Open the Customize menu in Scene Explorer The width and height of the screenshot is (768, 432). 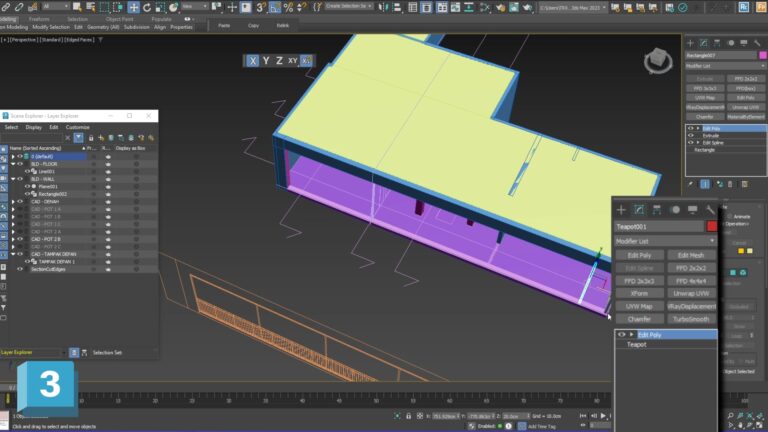coord(77,127)
